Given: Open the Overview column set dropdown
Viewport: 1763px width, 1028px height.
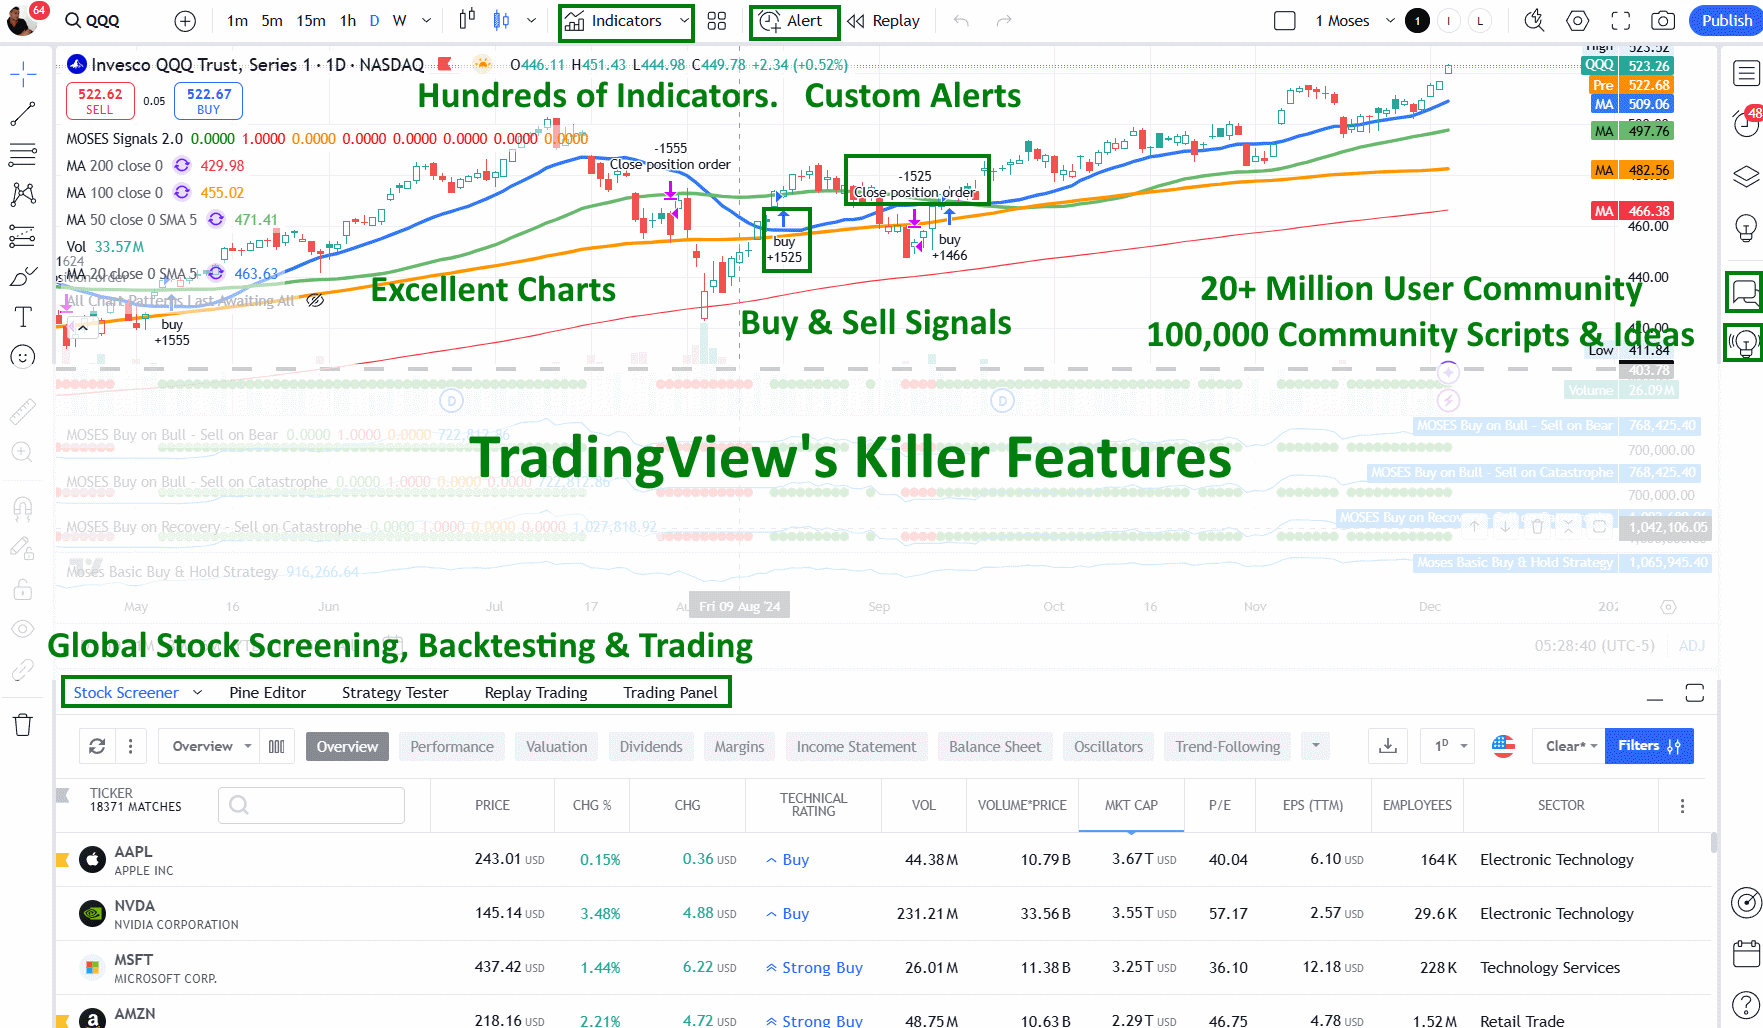Looking at the screenshot, I should click(x=212, y=746).
